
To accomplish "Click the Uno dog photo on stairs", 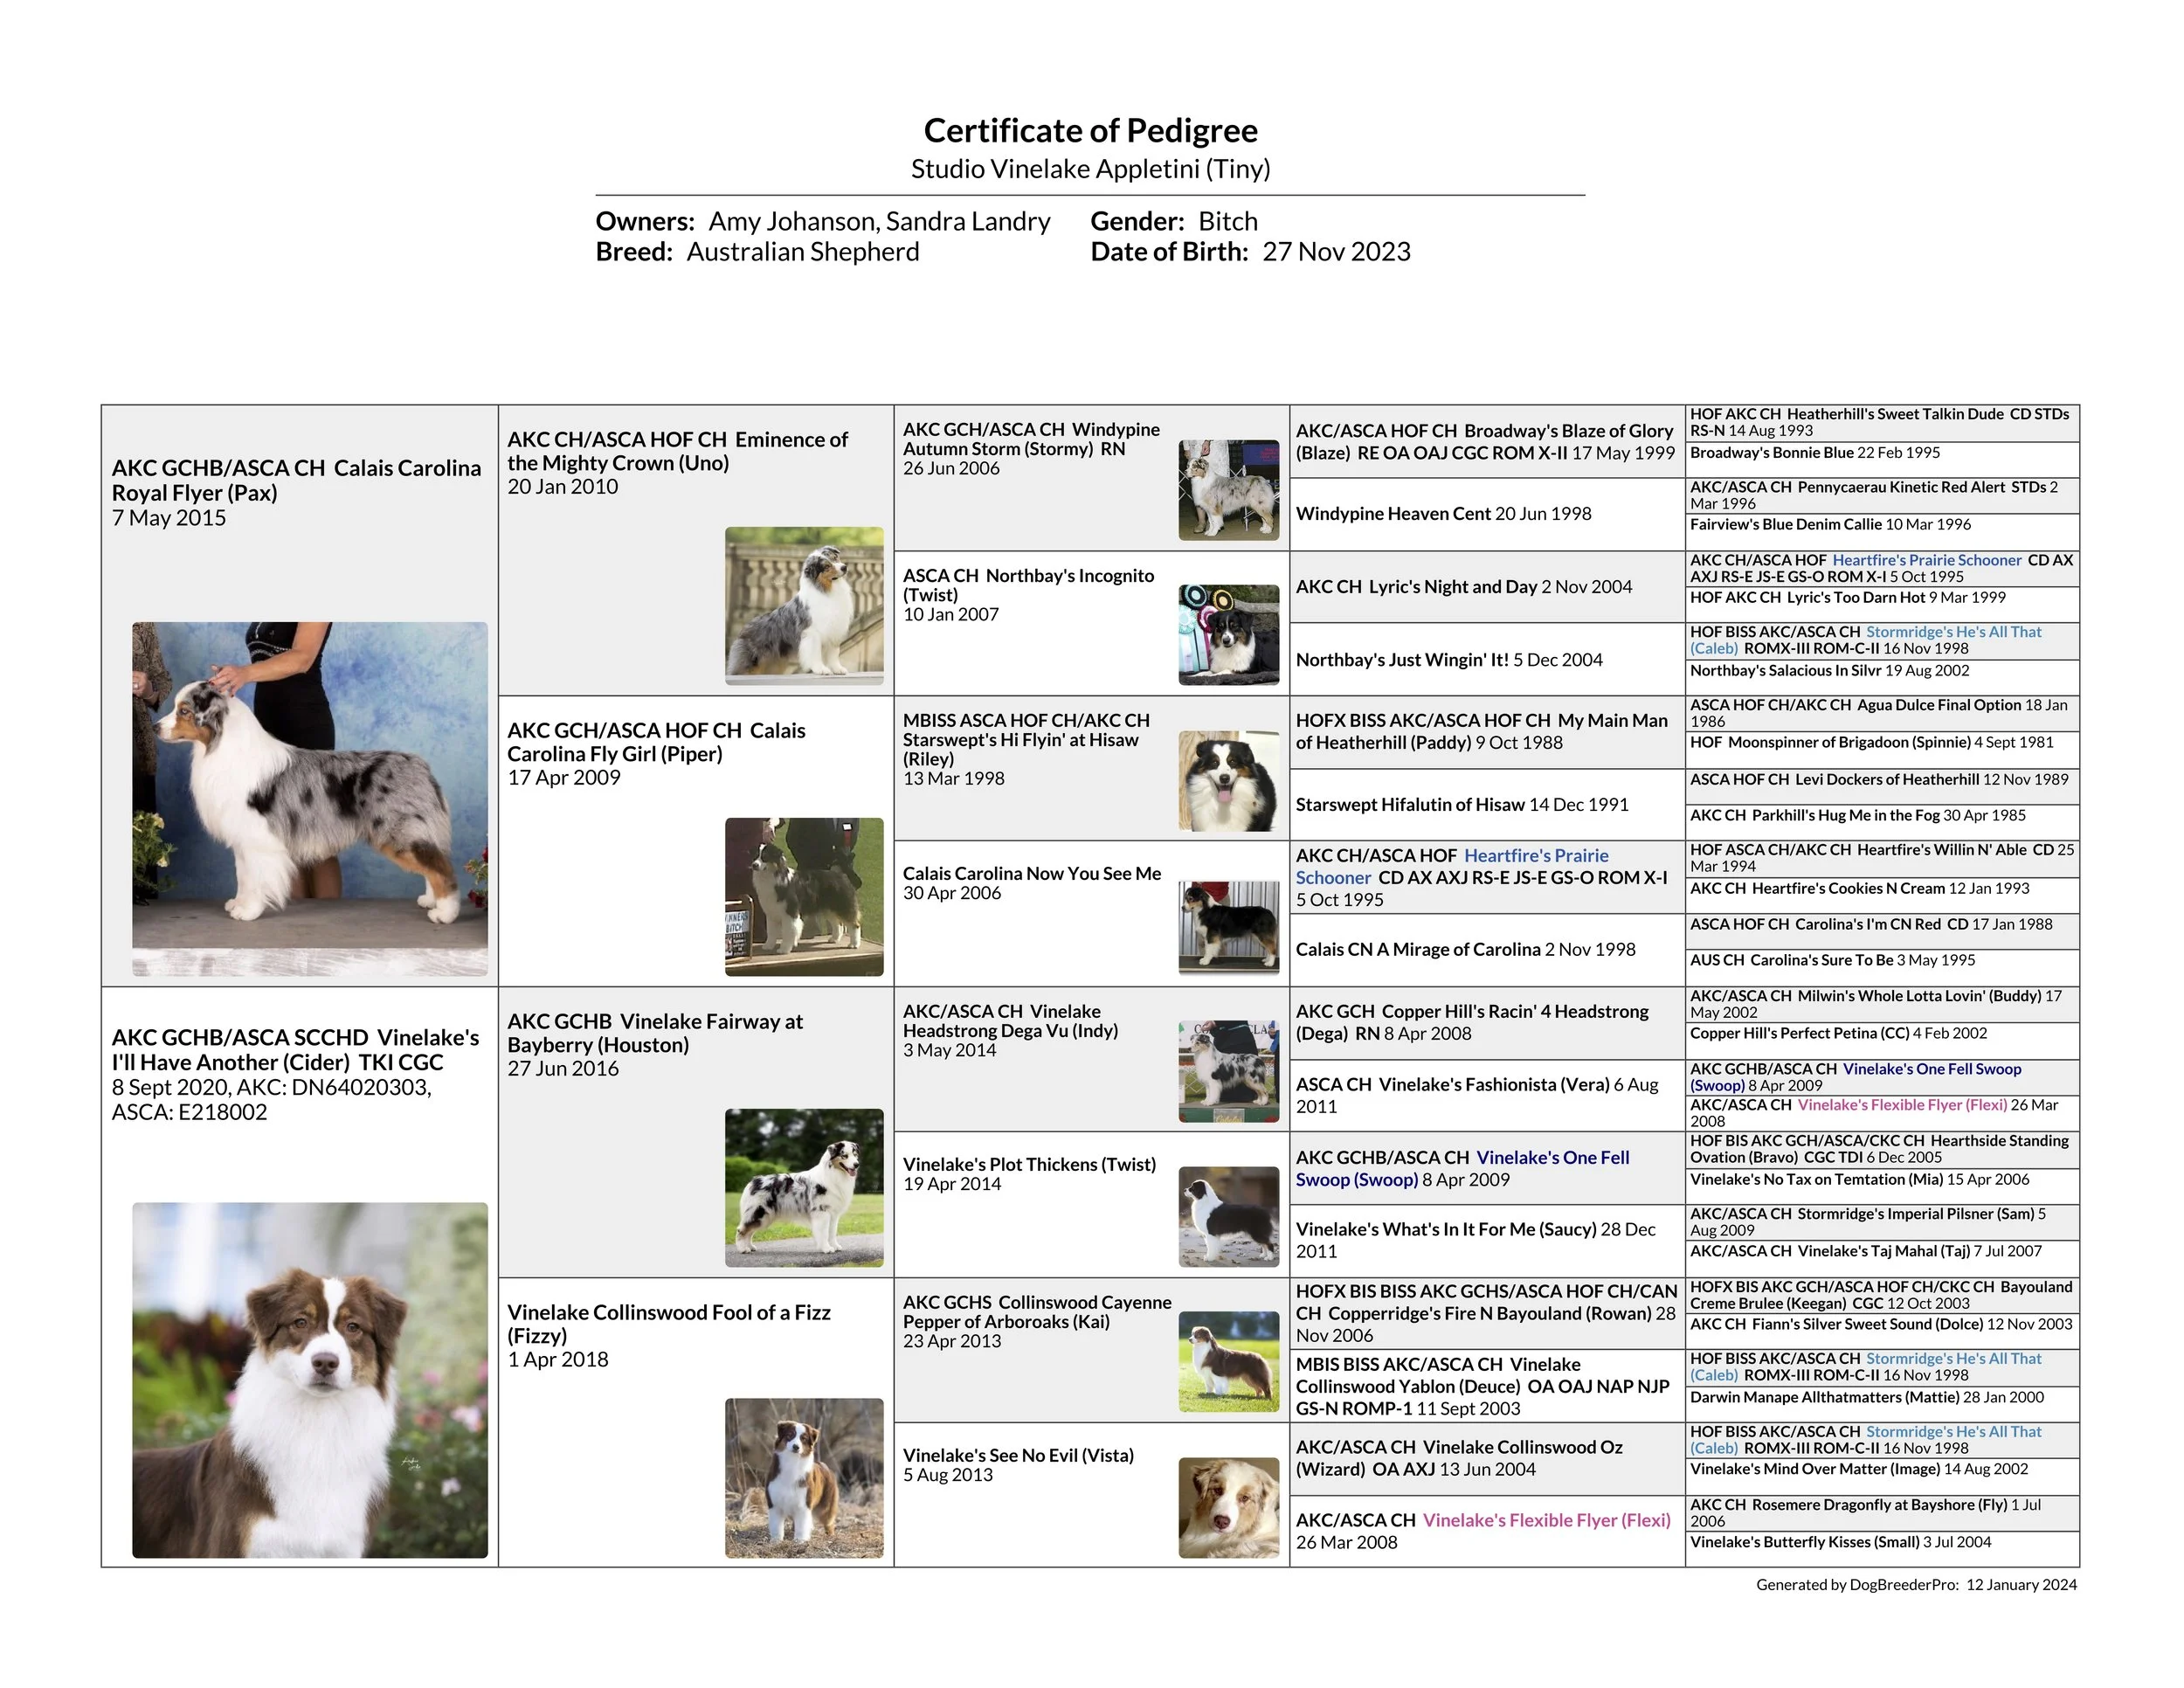I will tap(804, 605).
